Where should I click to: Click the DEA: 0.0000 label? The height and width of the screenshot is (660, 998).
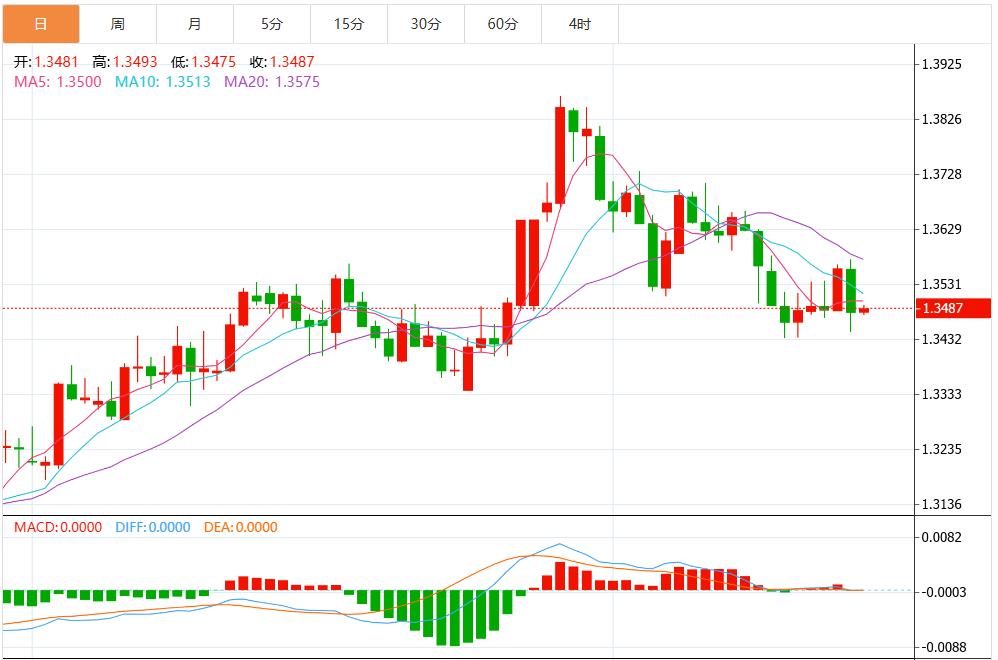[240, 527]
